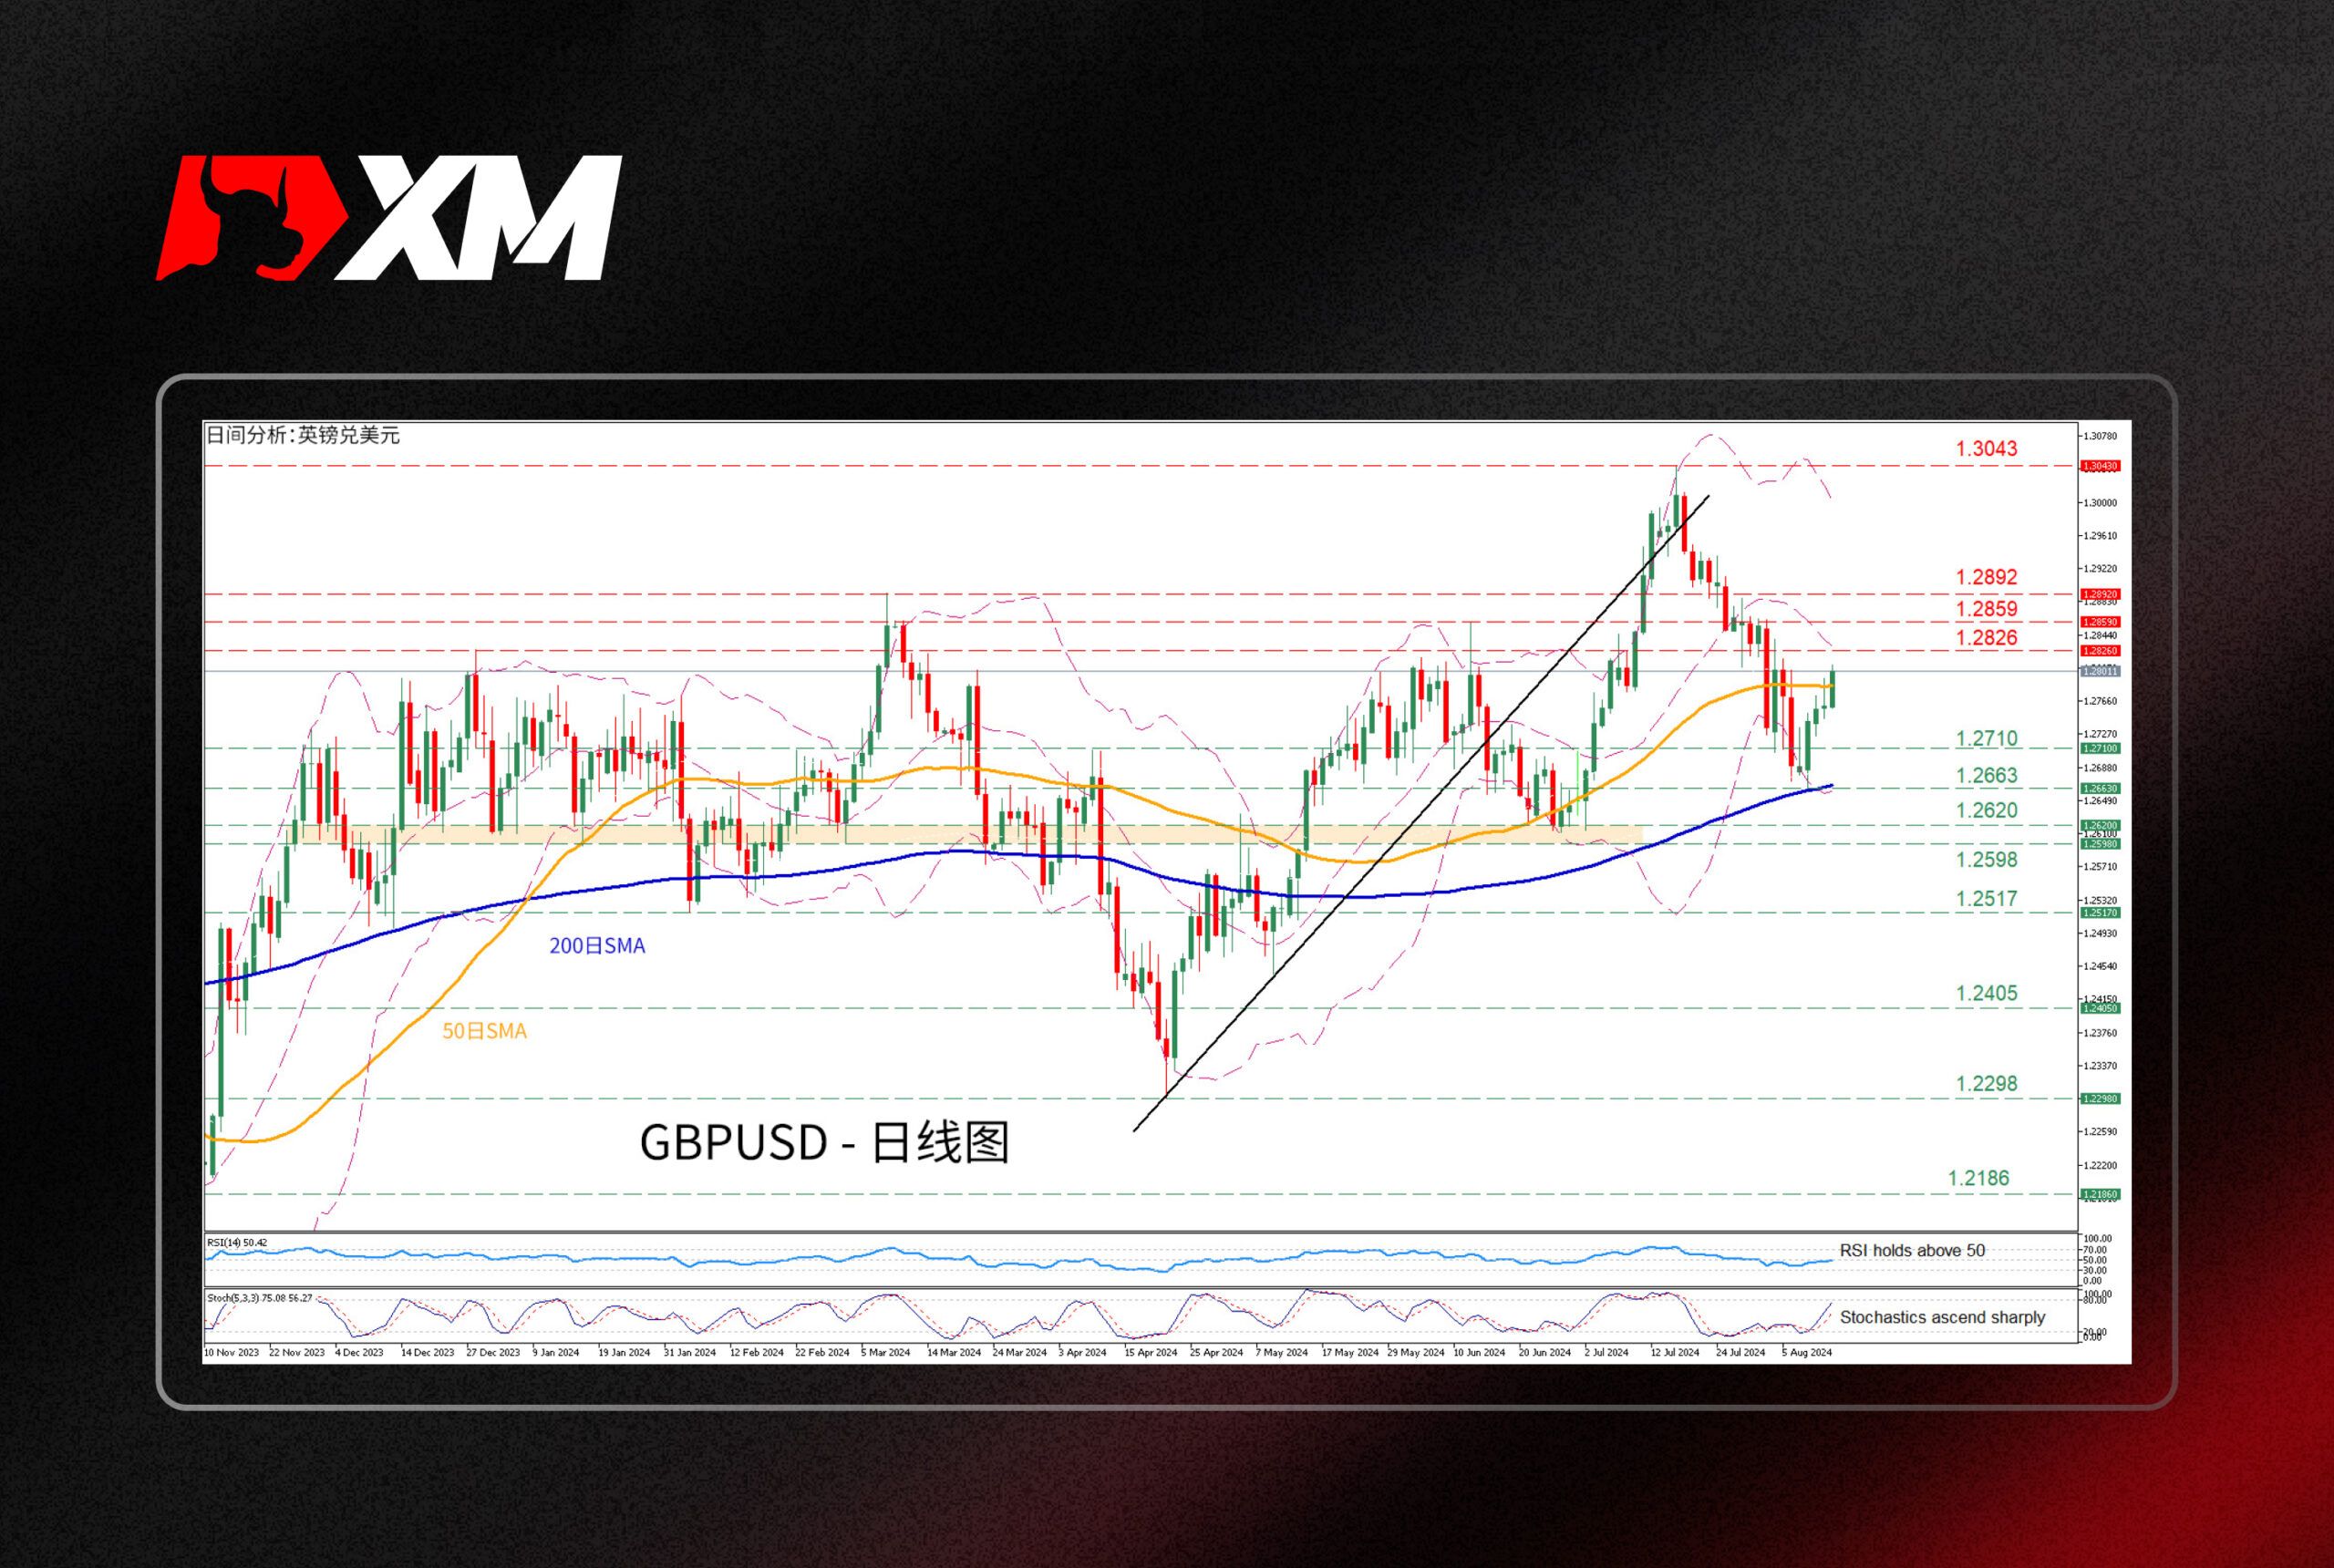Click the 4 Dec 2023 date label
The width and height of the screenshot is (2334, 1568).
coord(359,1352)
